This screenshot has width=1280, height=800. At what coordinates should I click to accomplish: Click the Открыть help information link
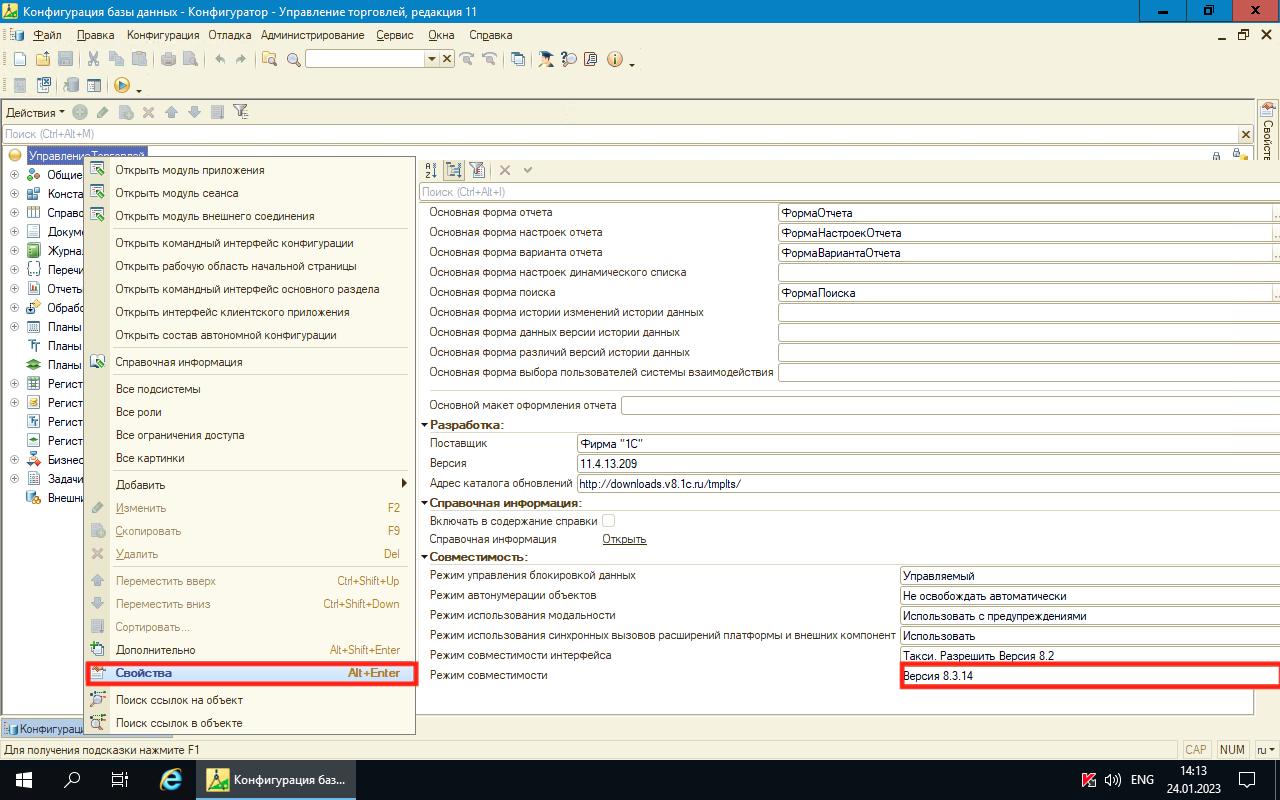(x=624, y=539)
